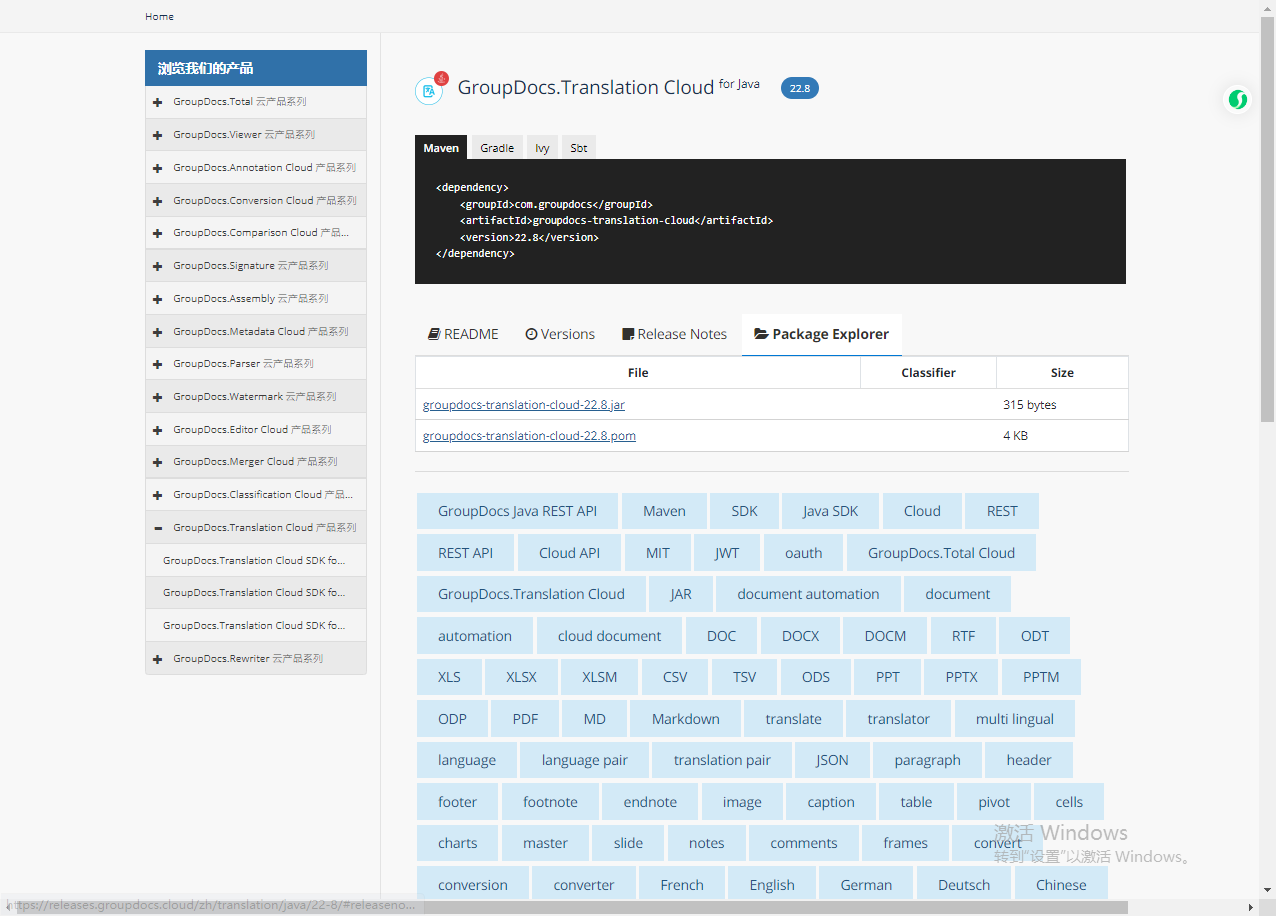
Task: Expand GroupDocs.Signature plus icon
Action: [x=157, y=266]
